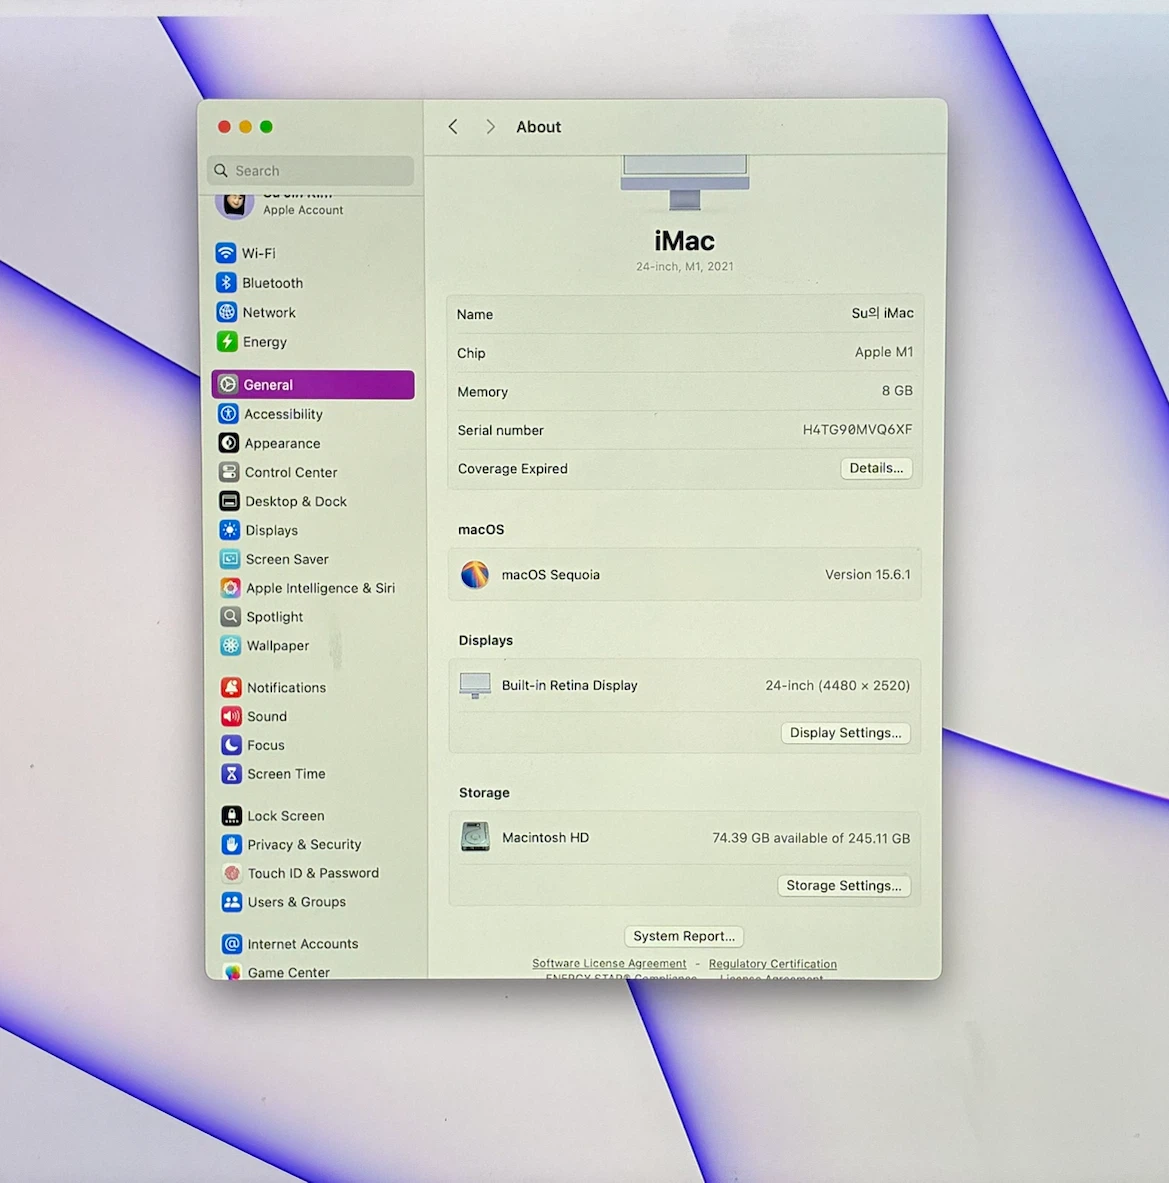Click the 8 GB memory value

click(x=897, y=390)
